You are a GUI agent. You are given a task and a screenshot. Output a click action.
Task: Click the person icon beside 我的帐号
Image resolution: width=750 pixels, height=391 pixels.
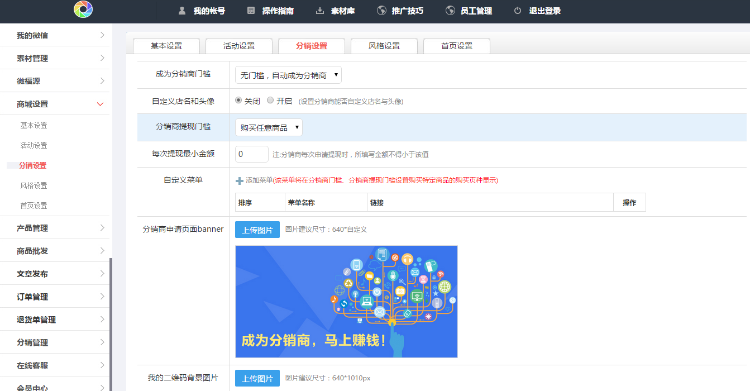[182, 11]
